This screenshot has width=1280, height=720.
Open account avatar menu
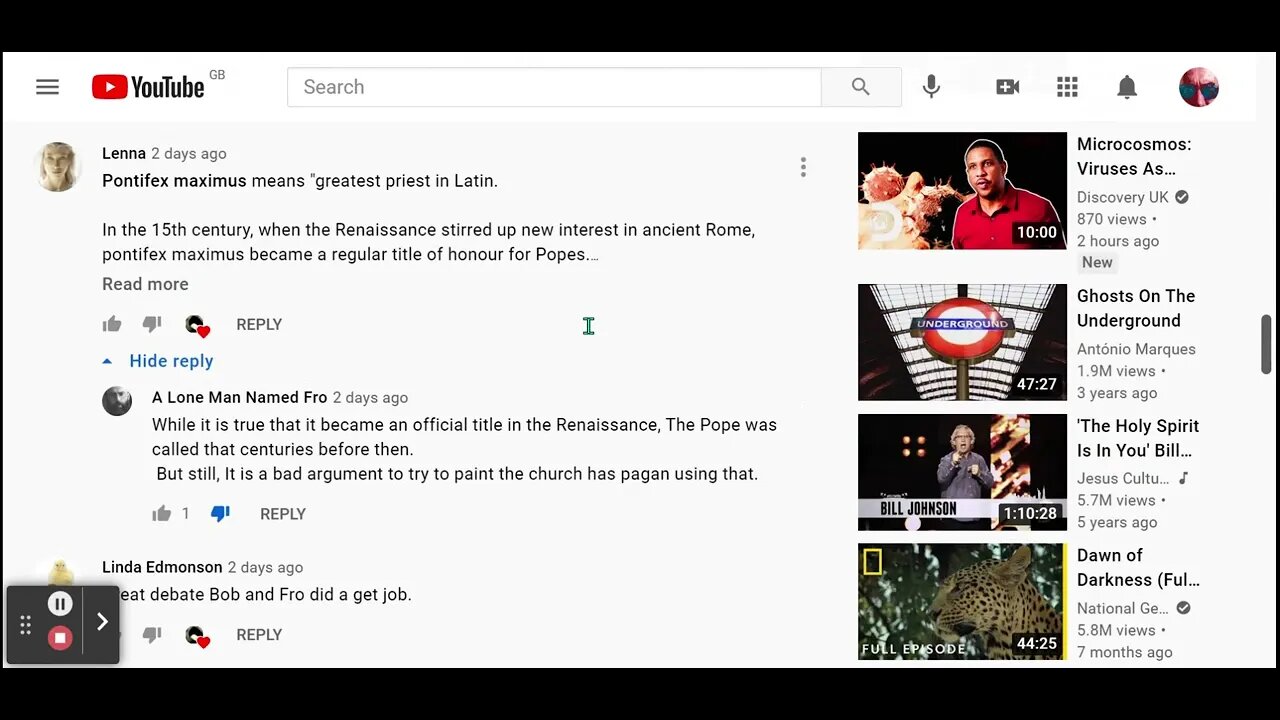(1199, 87)
